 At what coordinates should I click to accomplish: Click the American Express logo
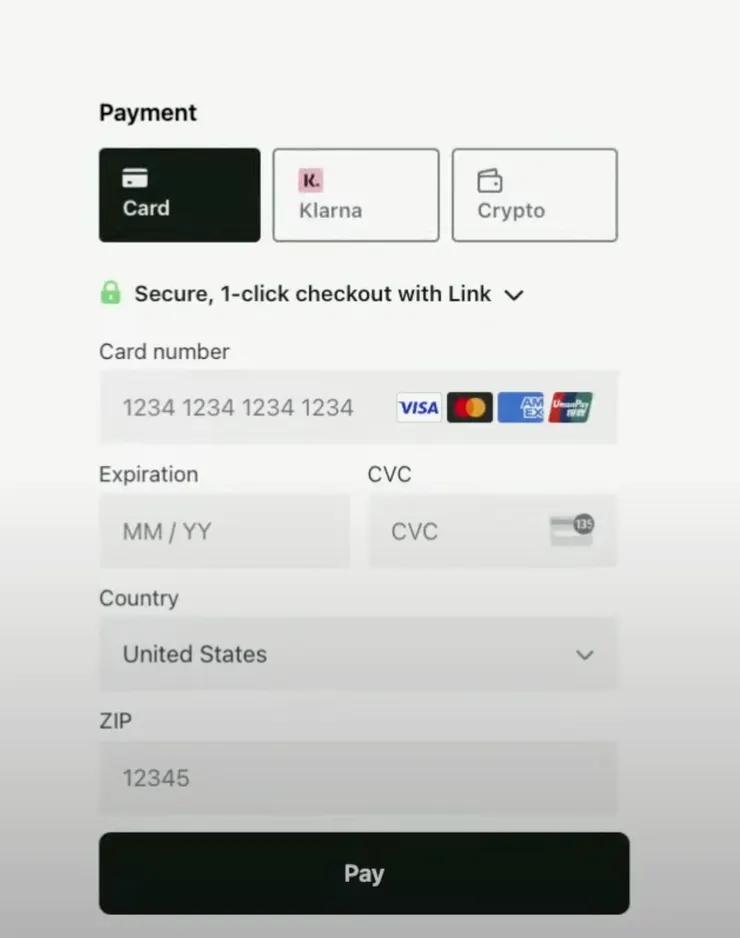pos(520,407)
